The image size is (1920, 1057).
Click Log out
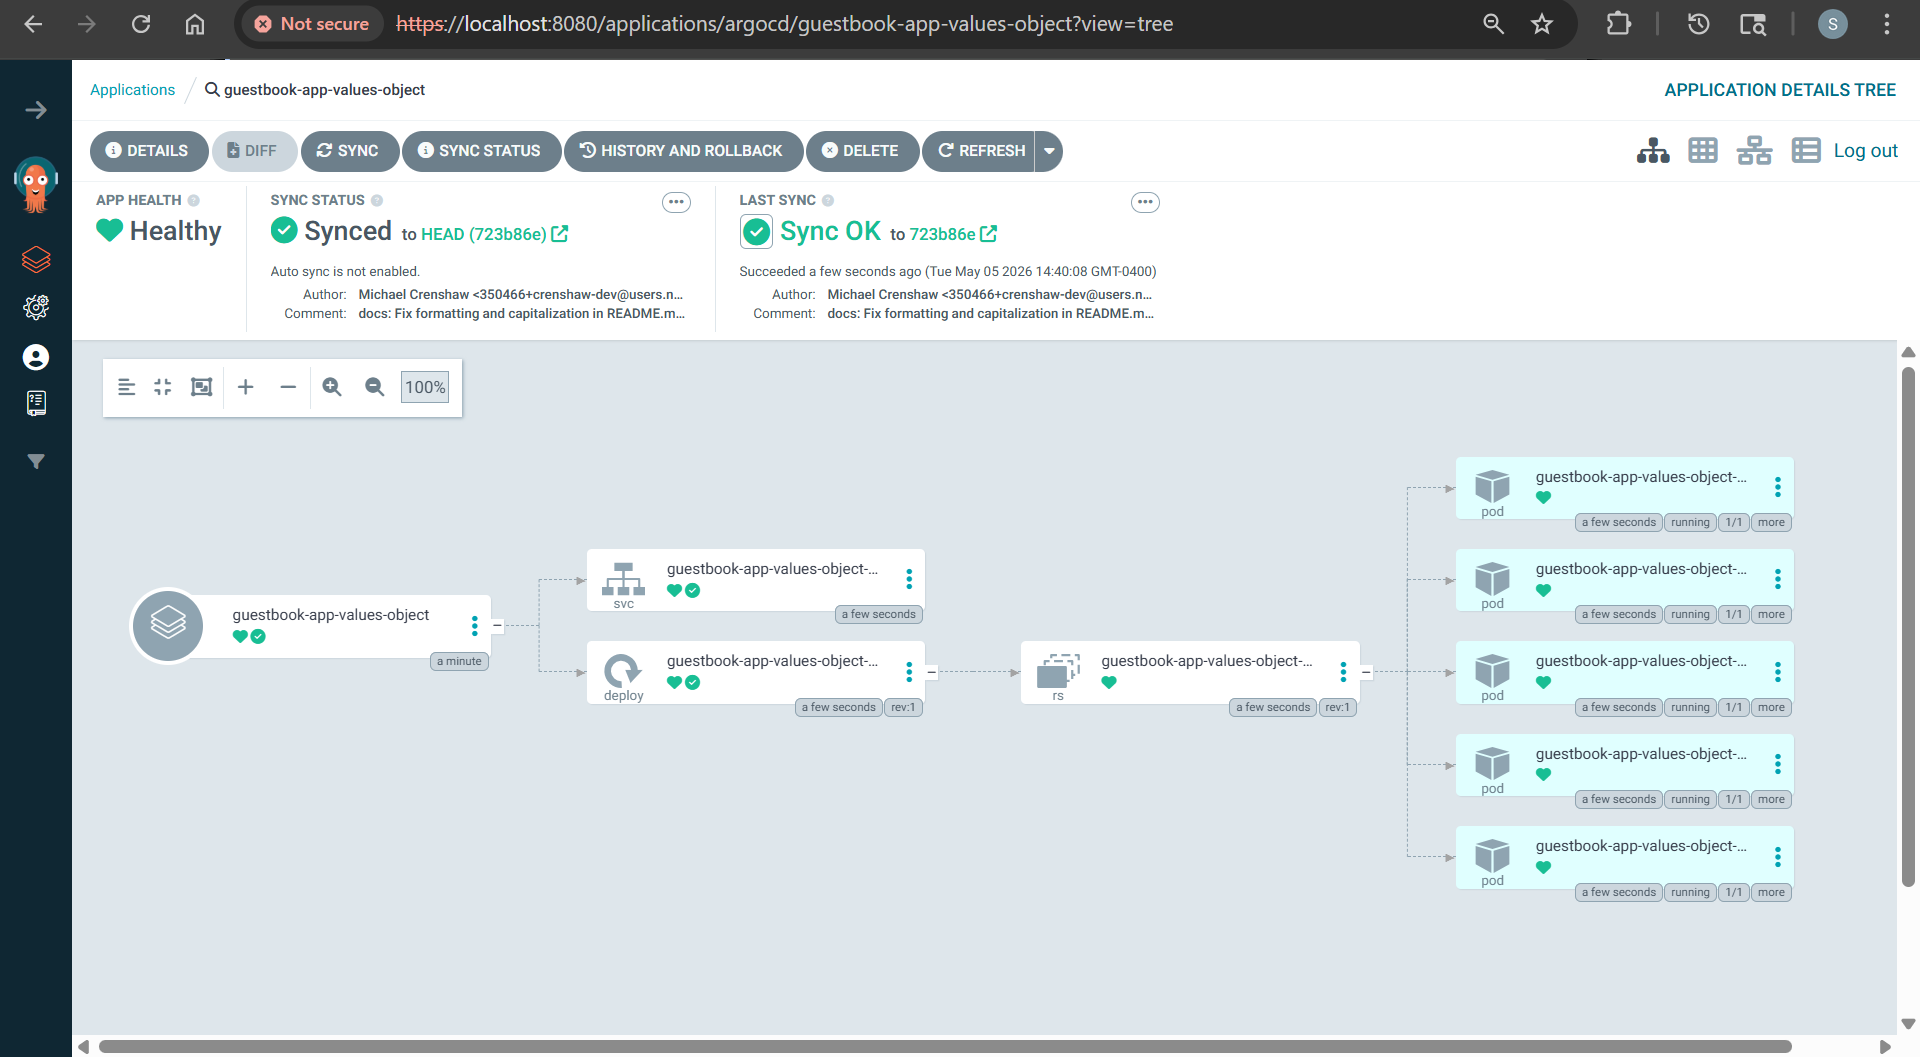1865,151
